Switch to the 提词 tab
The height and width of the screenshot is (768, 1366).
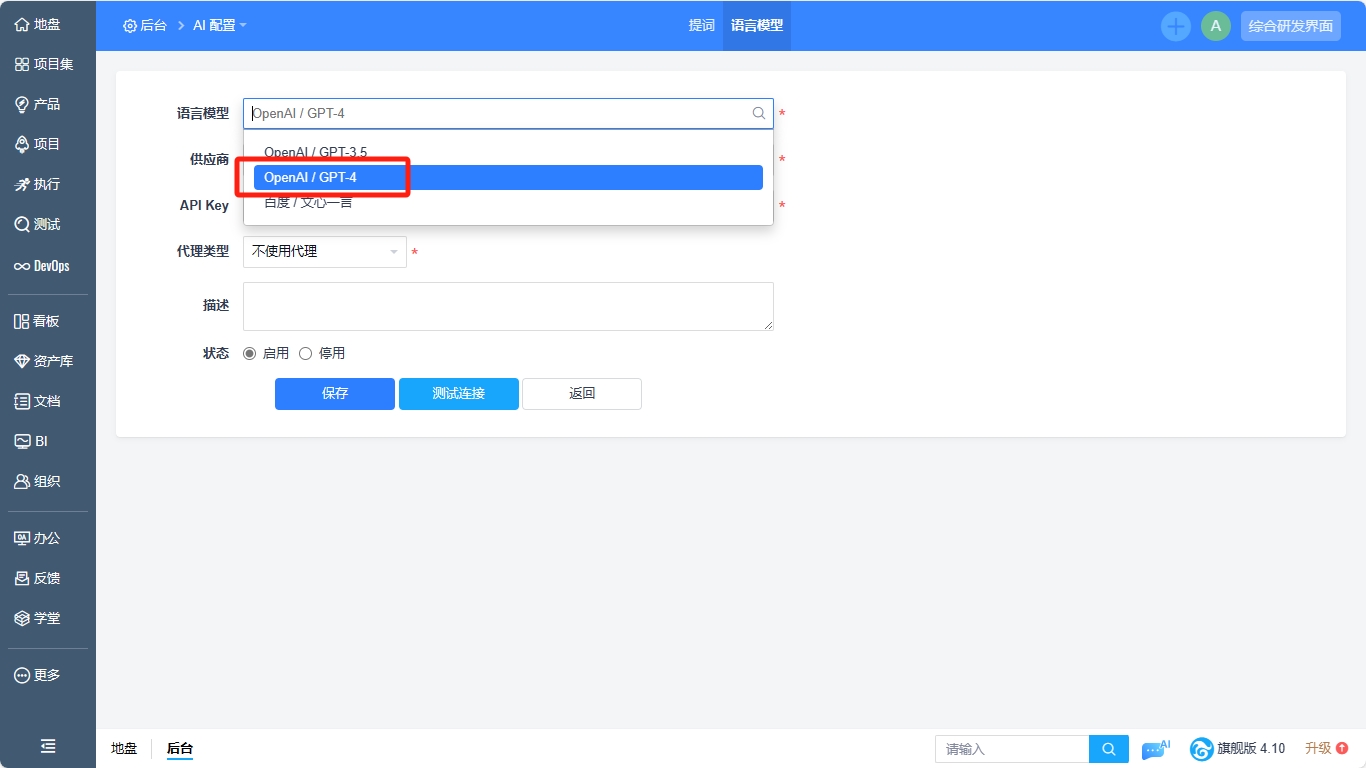tap(702, 26)
